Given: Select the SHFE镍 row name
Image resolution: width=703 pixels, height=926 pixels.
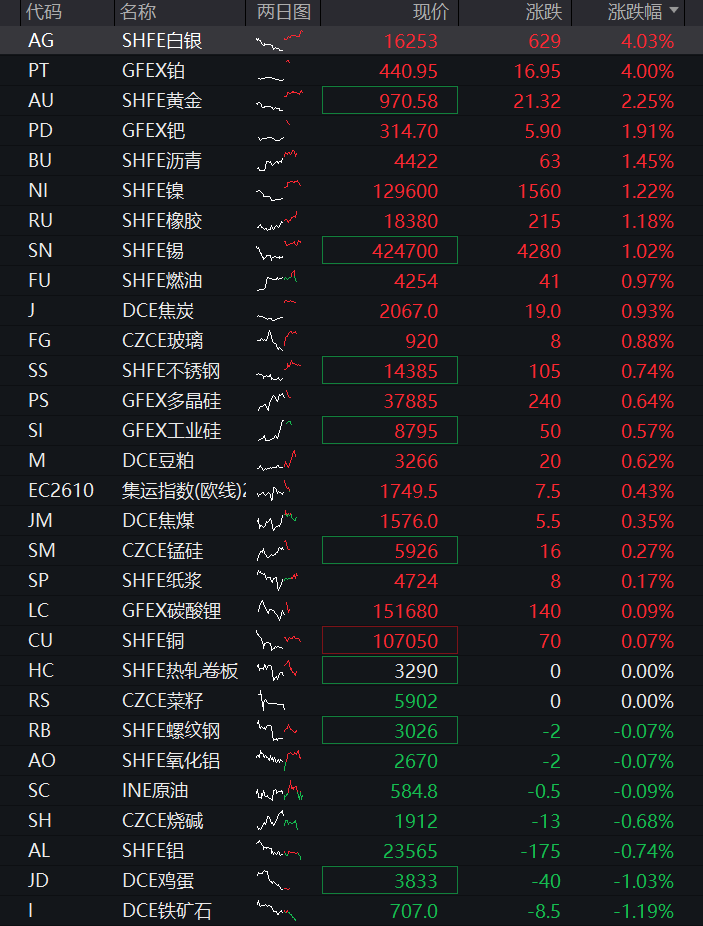Looking at the screenshot, I should point(153,191).
